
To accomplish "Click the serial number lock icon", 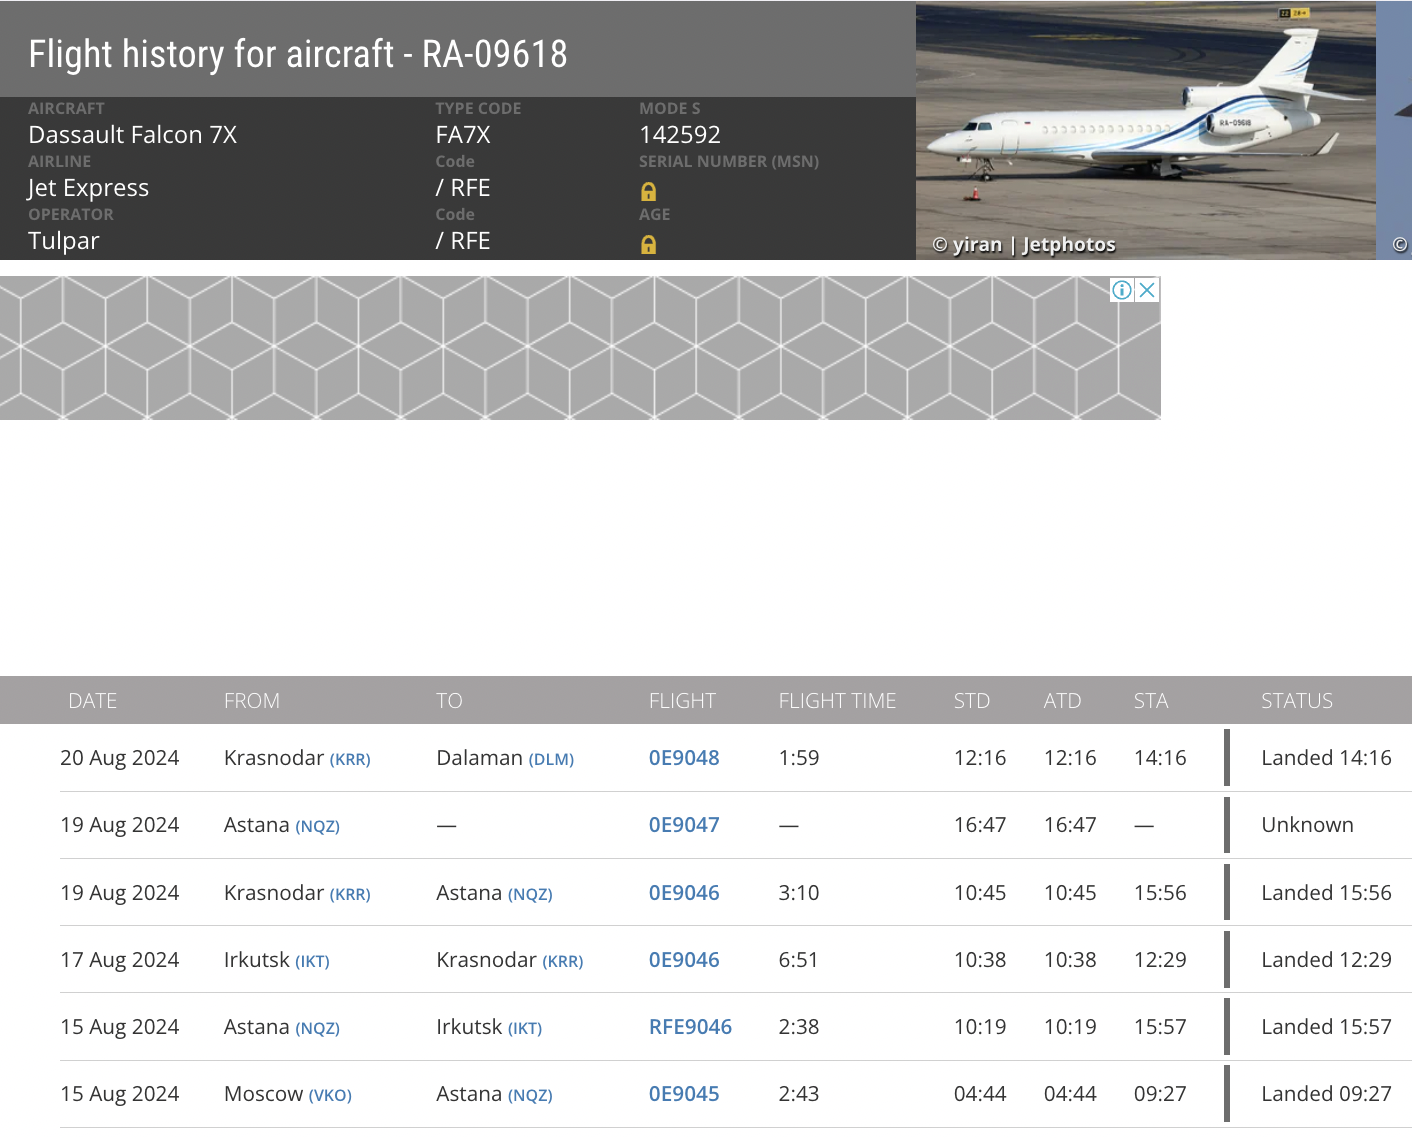I will [x=648, y=192].
